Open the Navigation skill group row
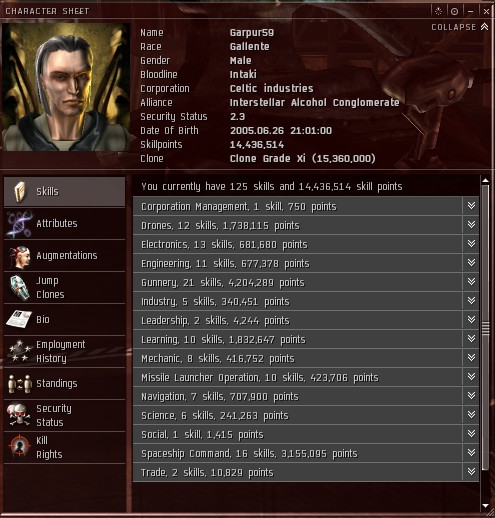 pyautogui.click(x=306, y=396)
